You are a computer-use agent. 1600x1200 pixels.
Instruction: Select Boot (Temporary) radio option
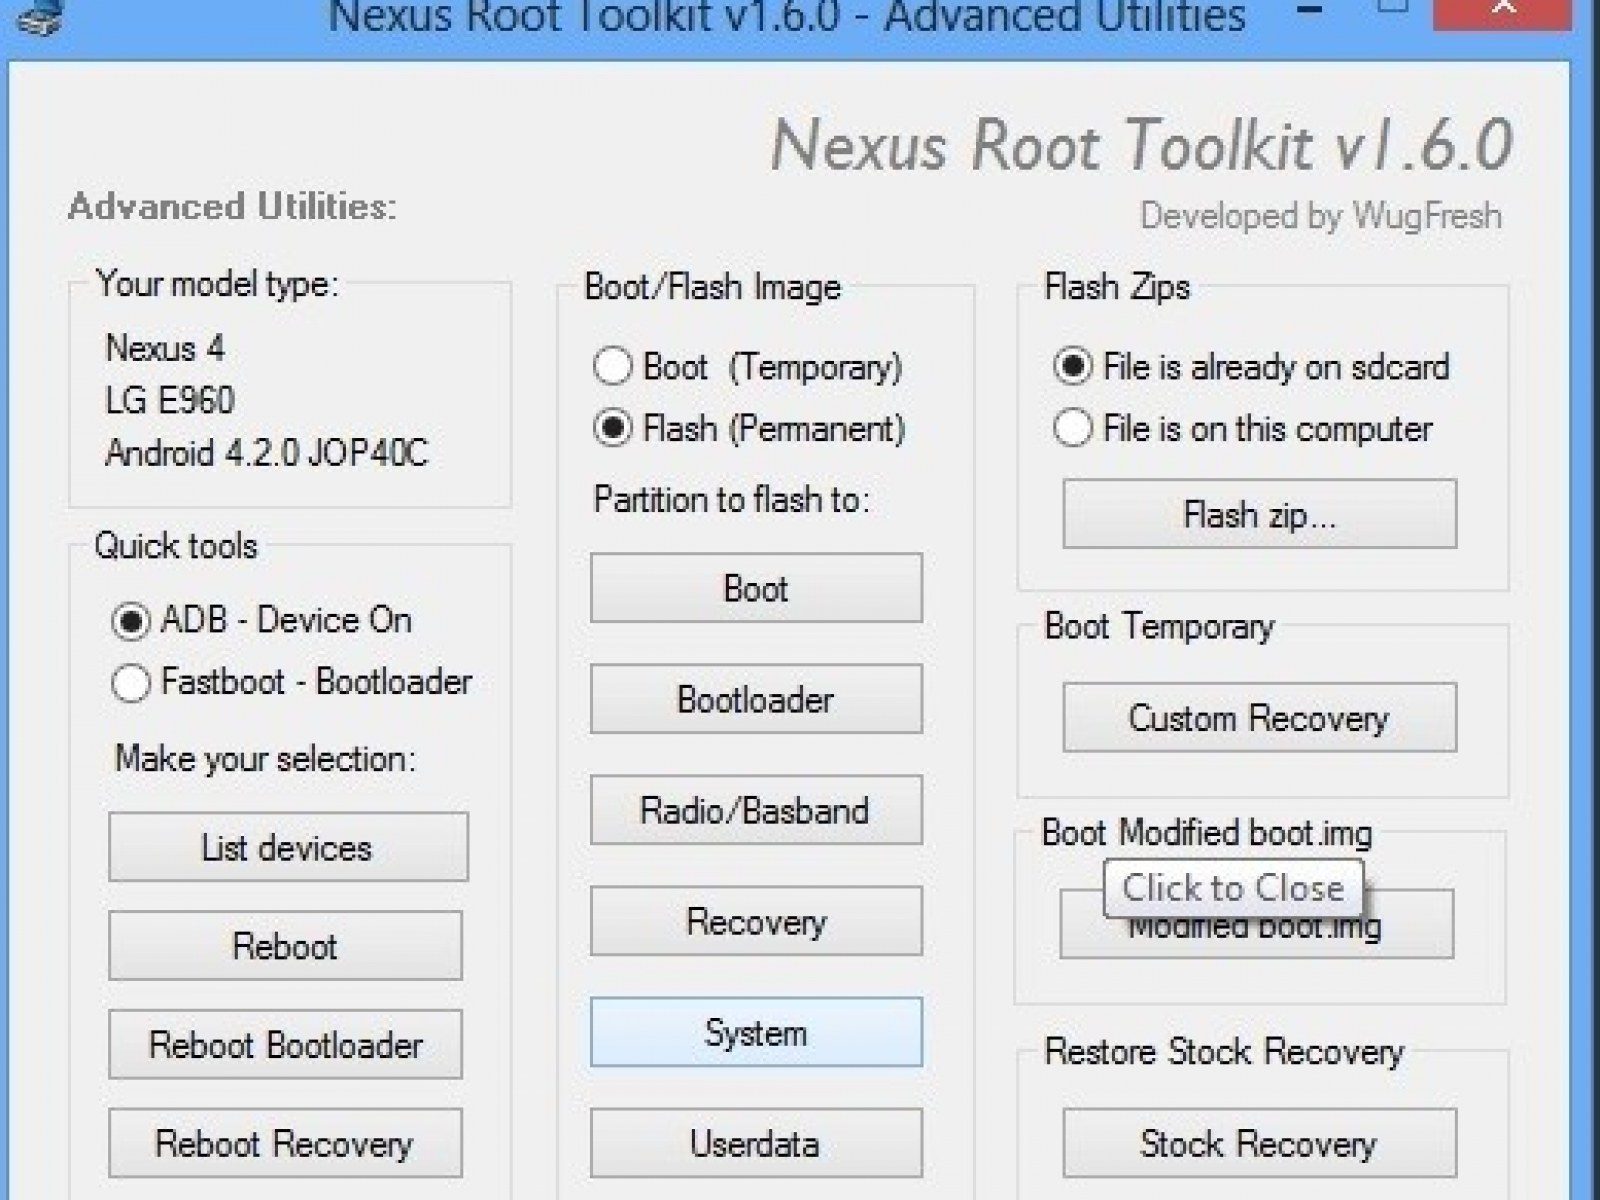click(x=748, y=367)
